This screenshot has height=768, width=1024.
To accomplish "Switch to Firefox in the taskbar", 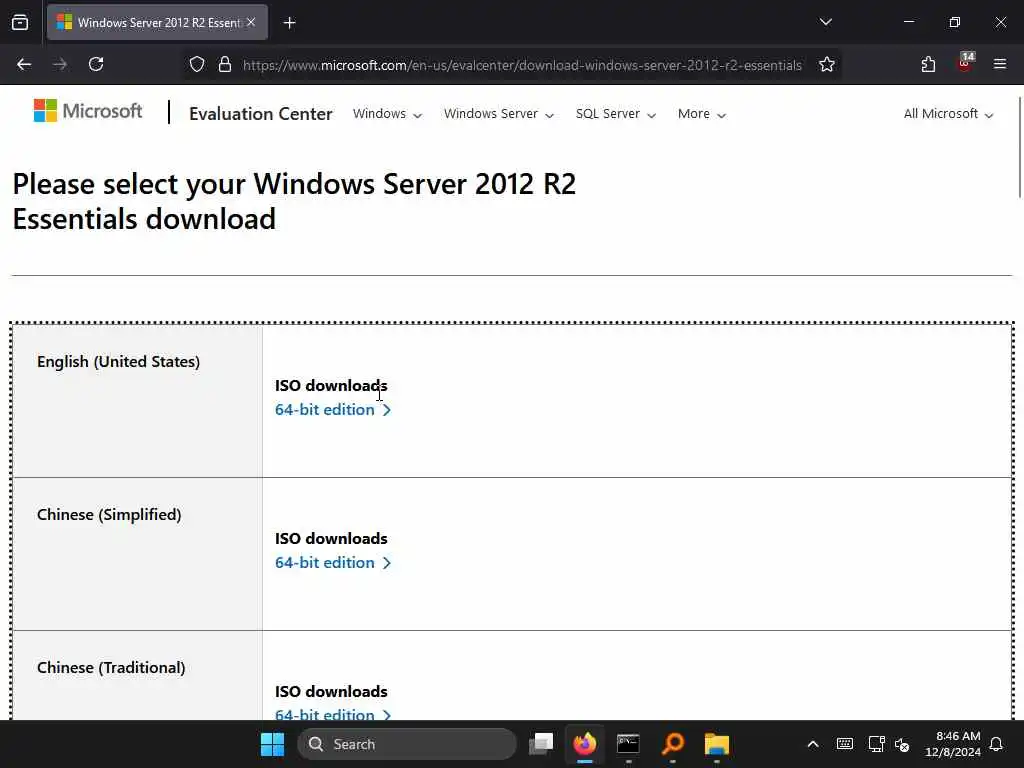I will [x=584, y=744].
